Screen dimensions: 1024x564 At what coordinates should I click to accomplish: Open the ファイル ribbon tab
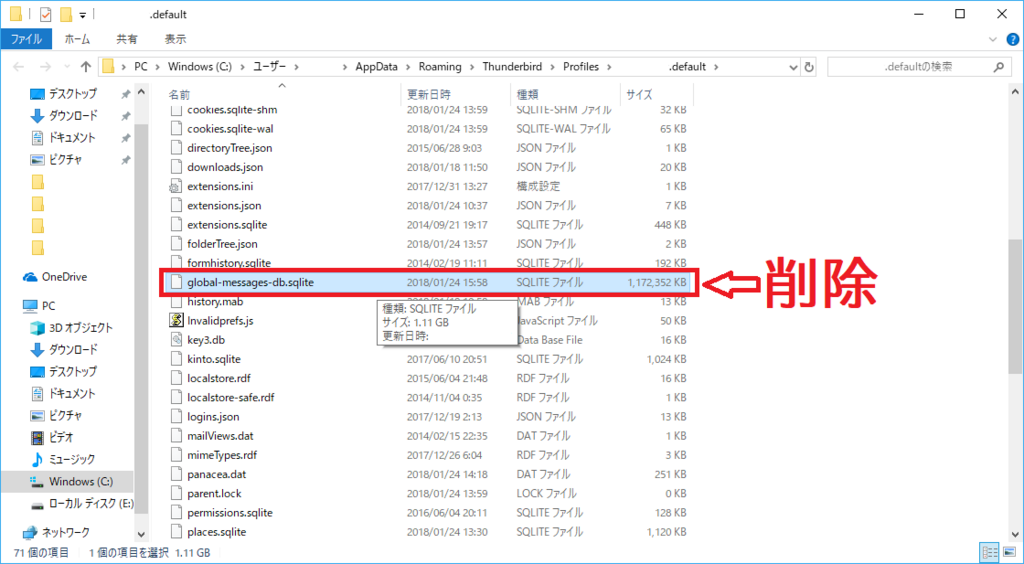[25, 39]
